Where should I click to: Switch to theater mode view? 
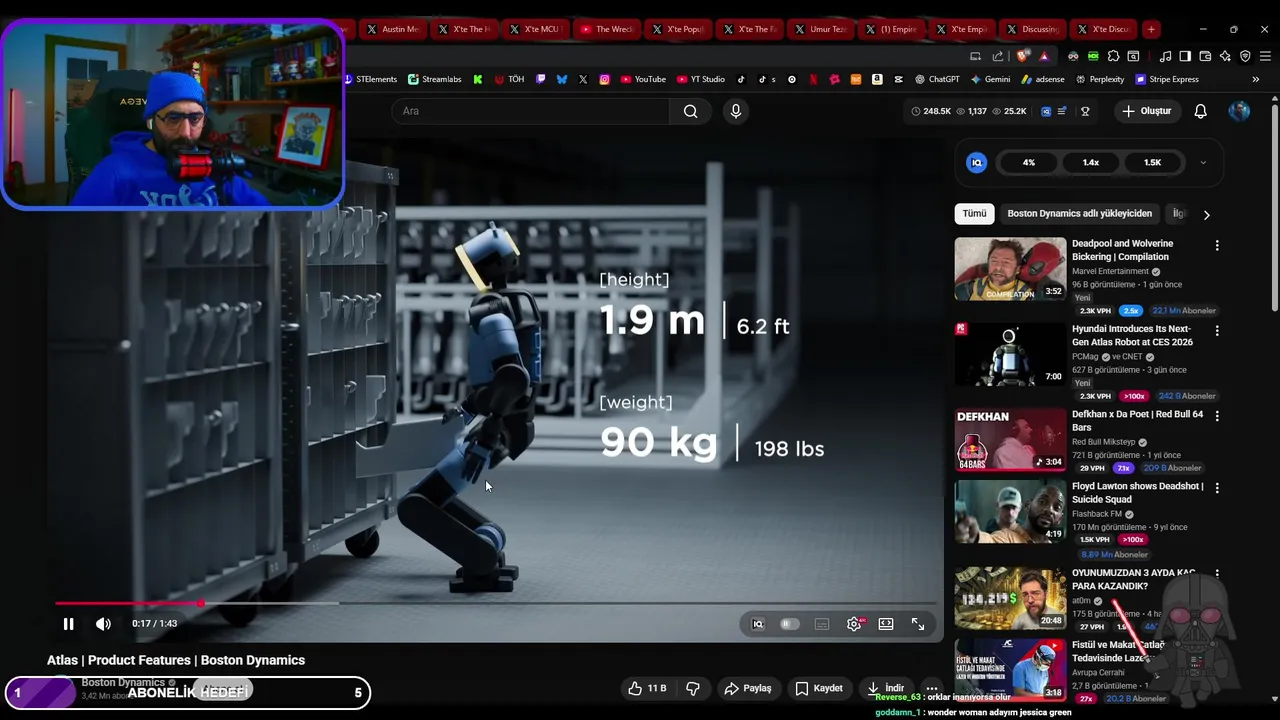tap(886, 624)
